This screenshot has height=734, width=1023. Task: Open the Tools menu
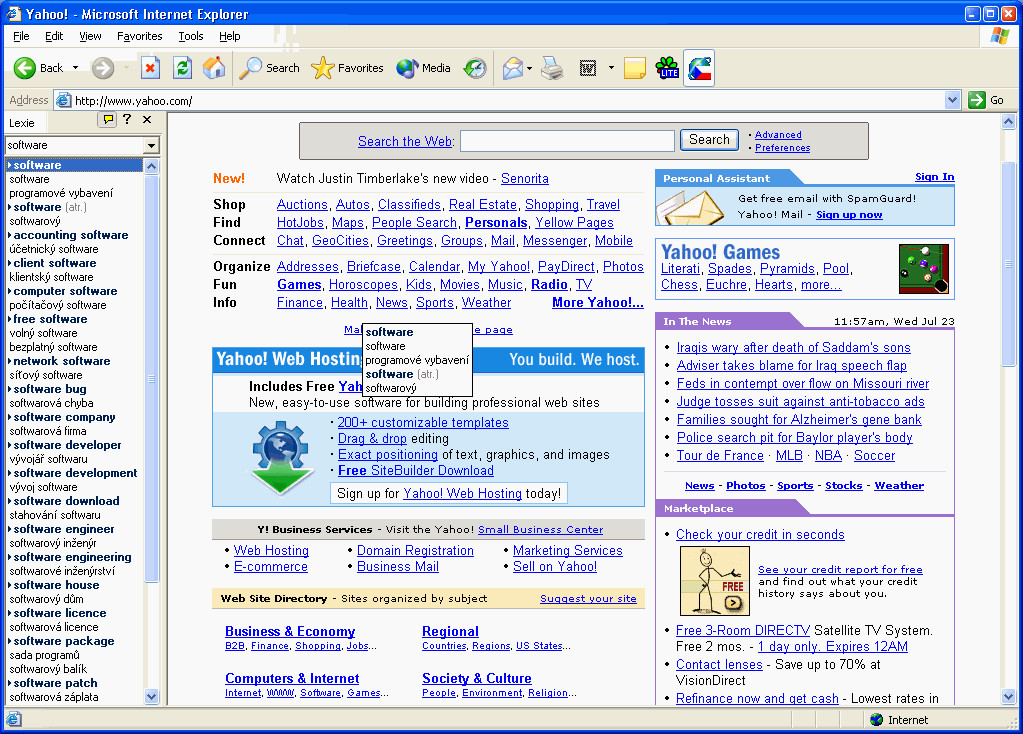(191, 37)
